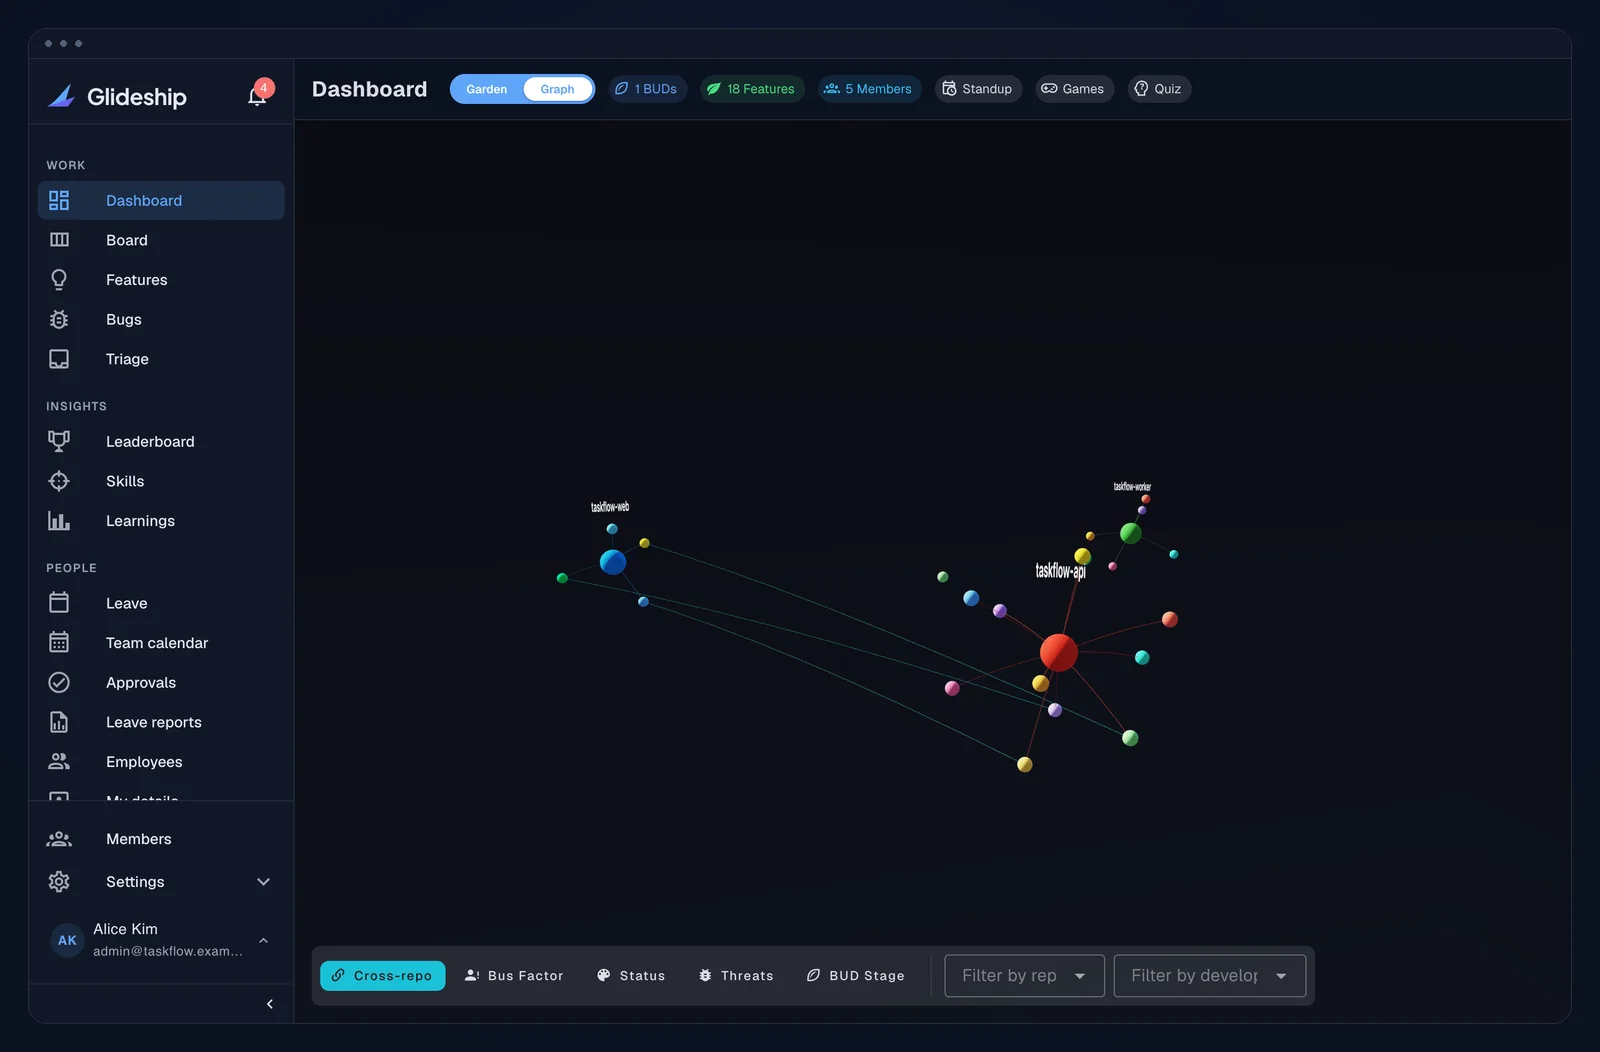Switch dashboard to Garden view

pos(487,89)
